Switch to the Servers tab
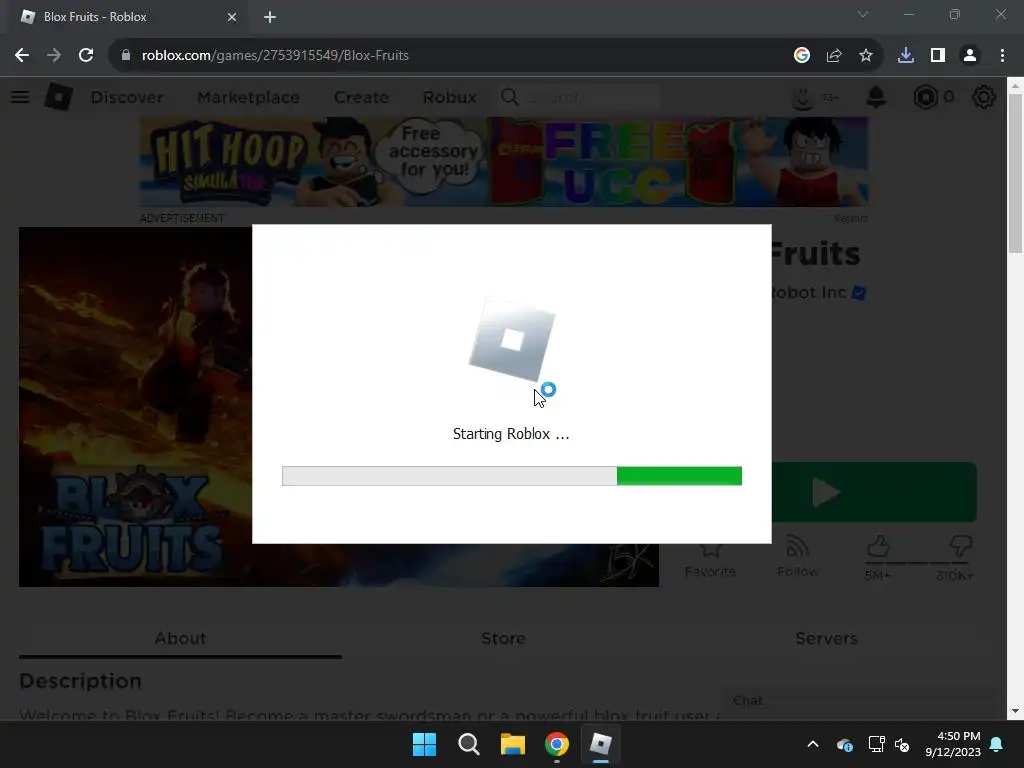1024x768 pixels. (x=826, y=638)
